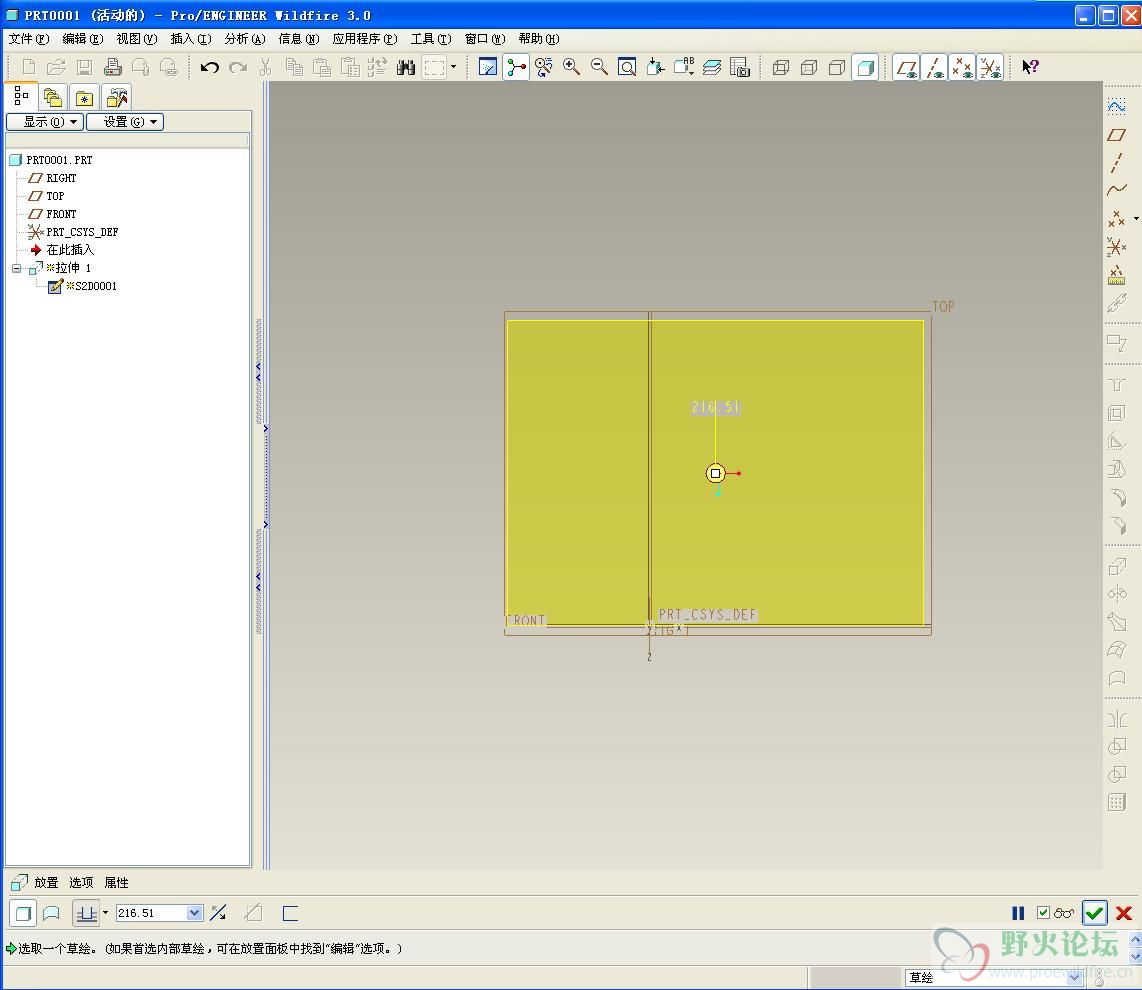Select the Favorites tab
This screenshot has height=990, width=1142.
tap(84, 98)
